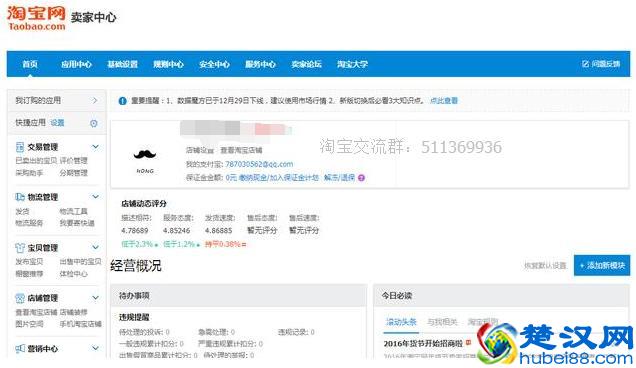Open 发布宝贝 sidebar link
This screenshot has width=636, height=368.
[29, 262]
